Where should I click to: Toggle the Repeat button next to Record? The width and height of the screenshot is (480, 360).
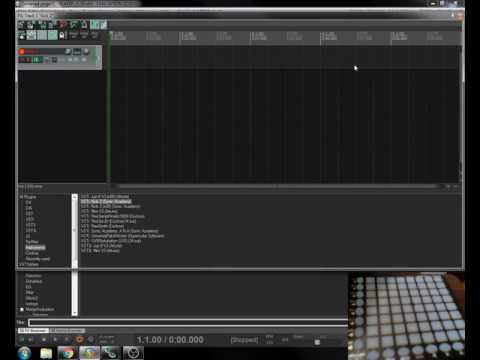(x=91, y=340)
